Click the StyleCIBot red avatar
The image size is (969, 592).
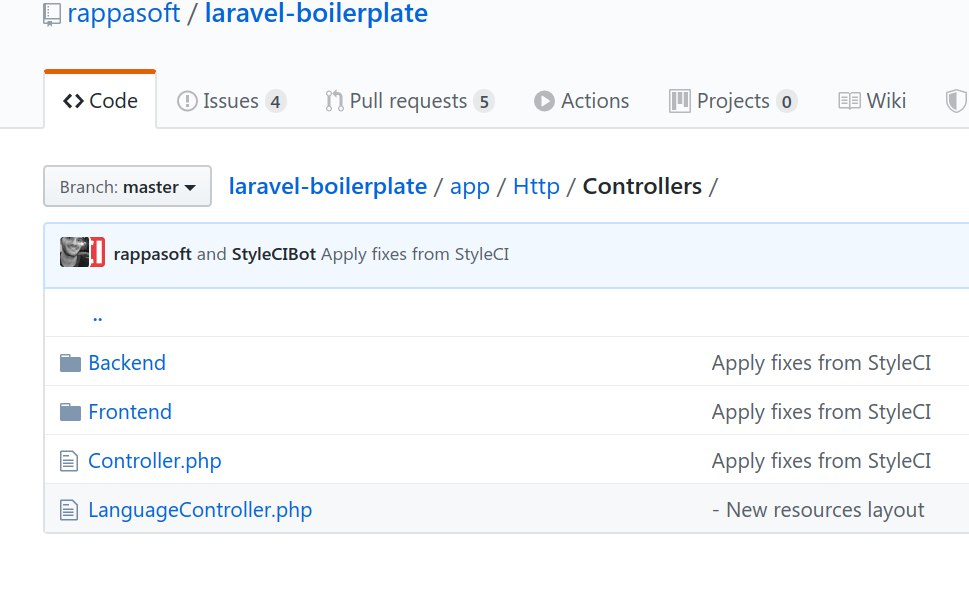click(98, 252)
